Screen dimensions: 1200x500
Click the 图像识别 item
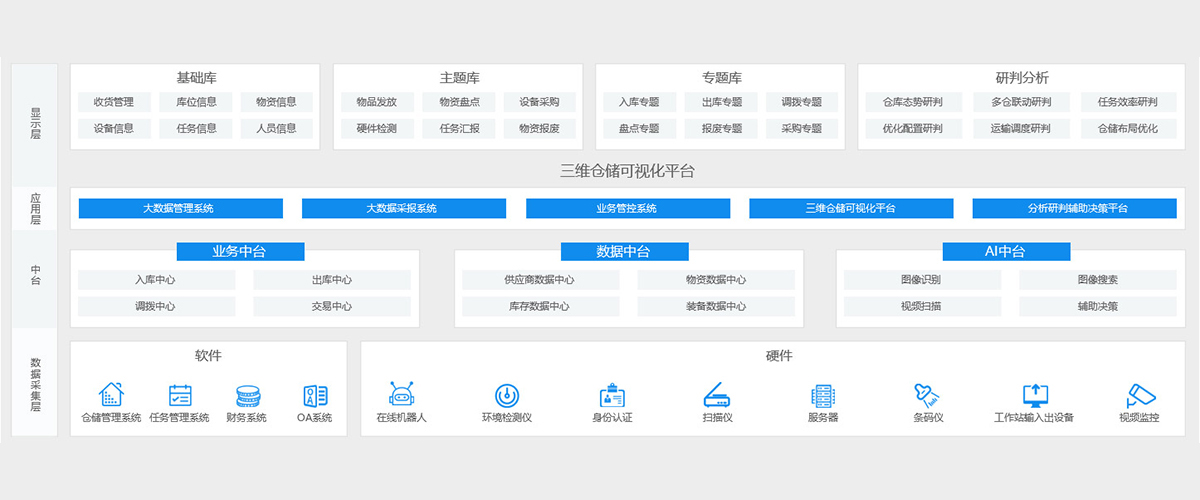point(922,280)
